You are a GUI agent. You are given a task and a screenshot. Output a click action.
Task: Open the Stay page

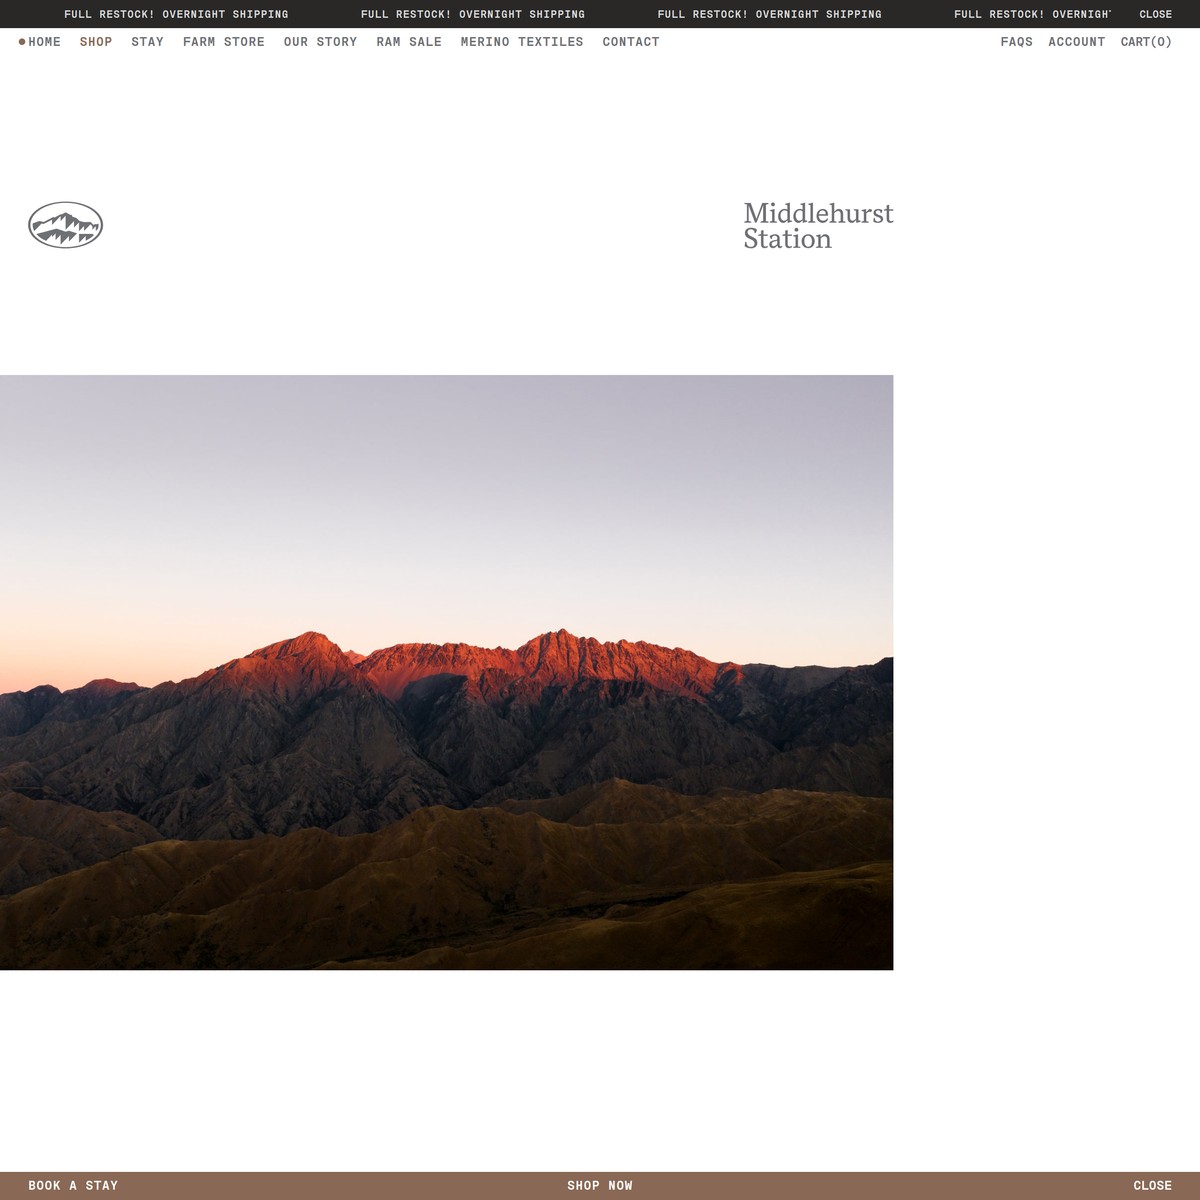[x=147, y=42]
